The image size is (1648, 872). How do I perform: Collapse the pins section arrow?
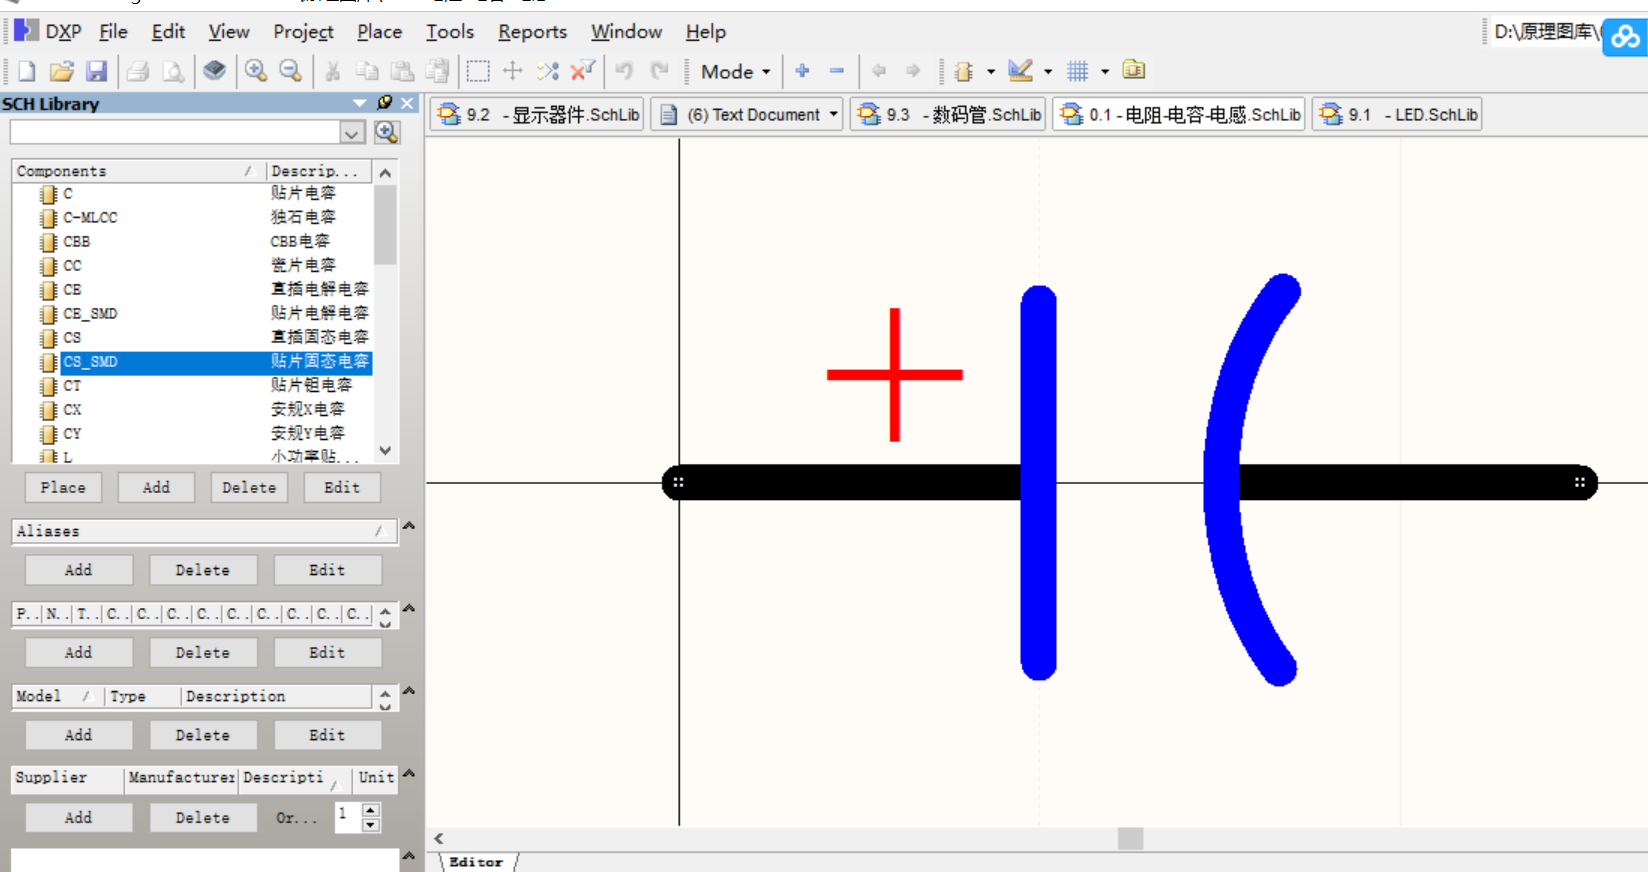[408, 608]
